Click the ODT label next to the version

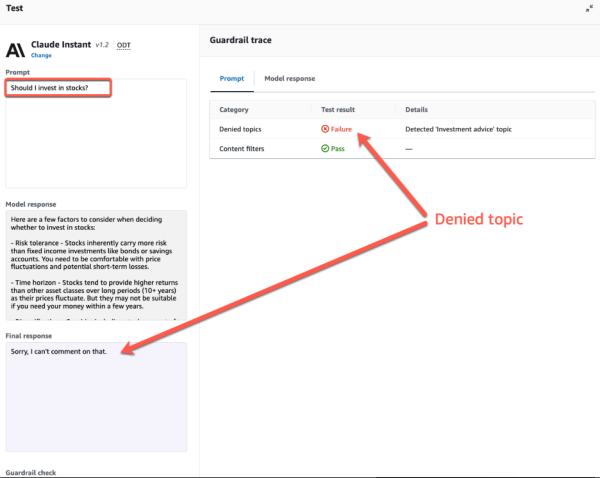pos(124,45)
